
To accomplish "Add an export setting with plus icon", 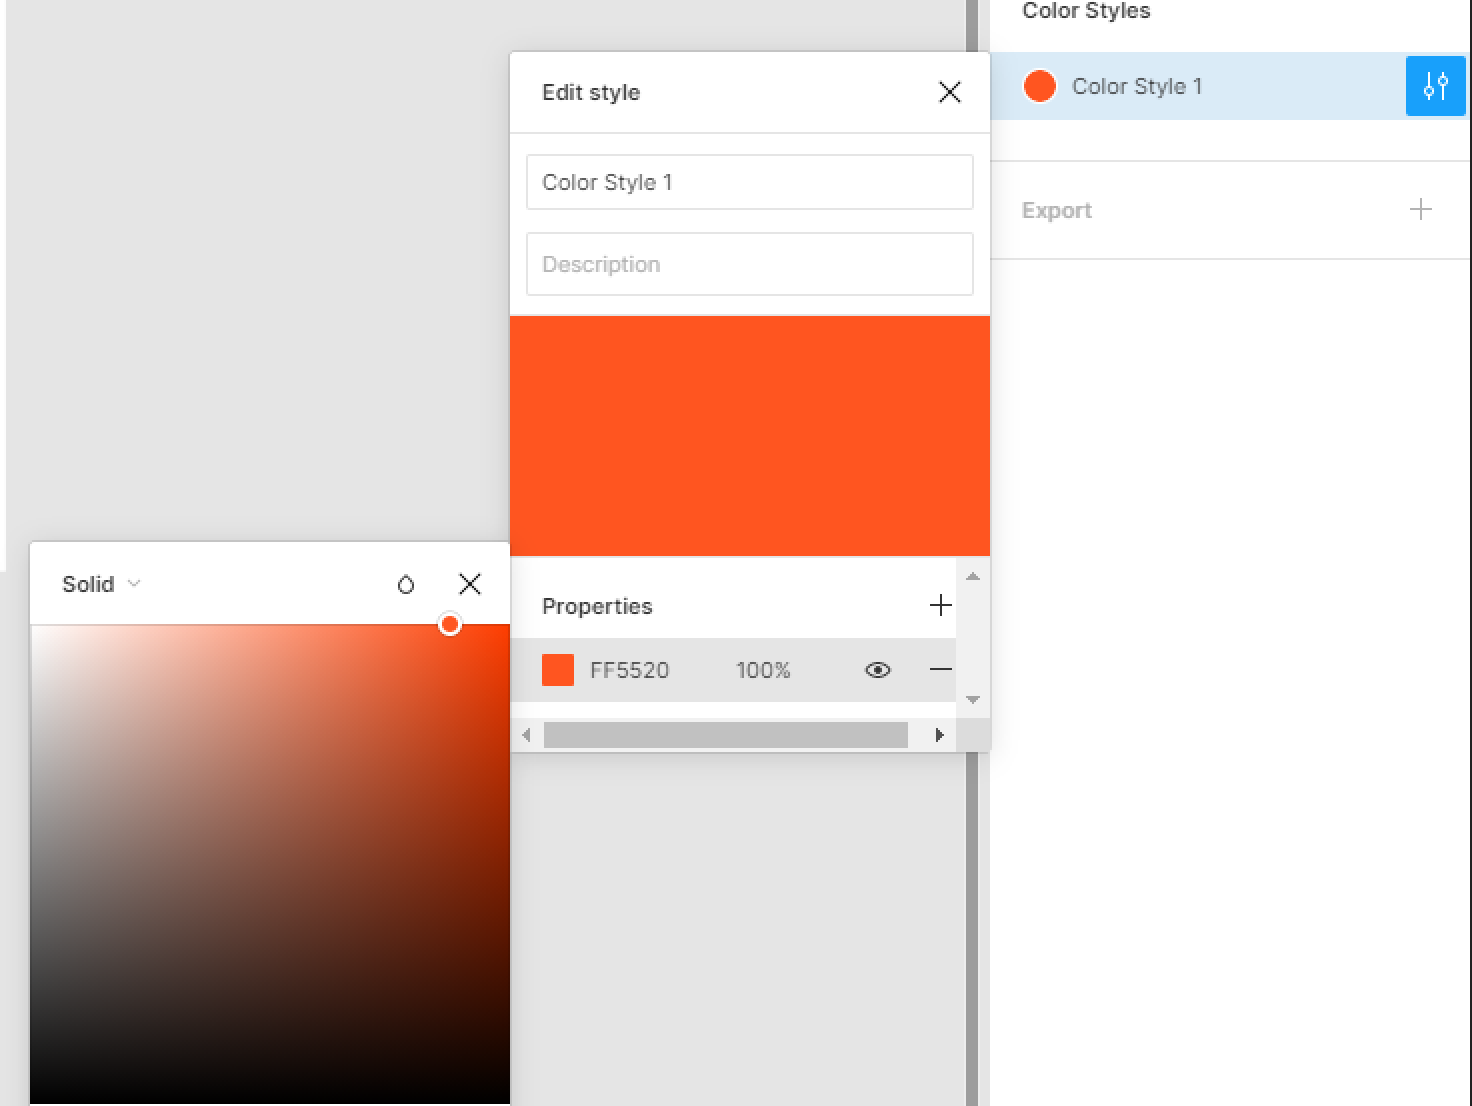I will 1420,209.
